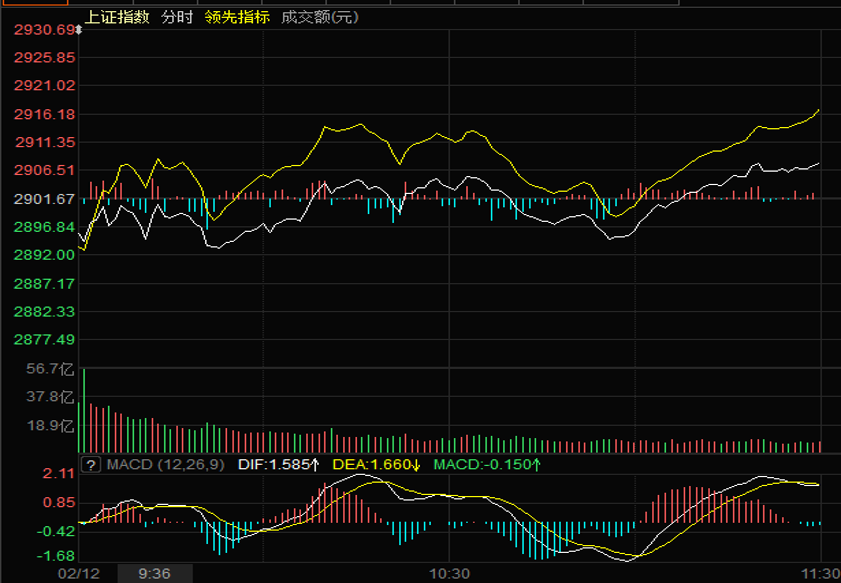The image size is (841, 583).
Task: Click the MACD help question mark icon
Action: (92, 464)
